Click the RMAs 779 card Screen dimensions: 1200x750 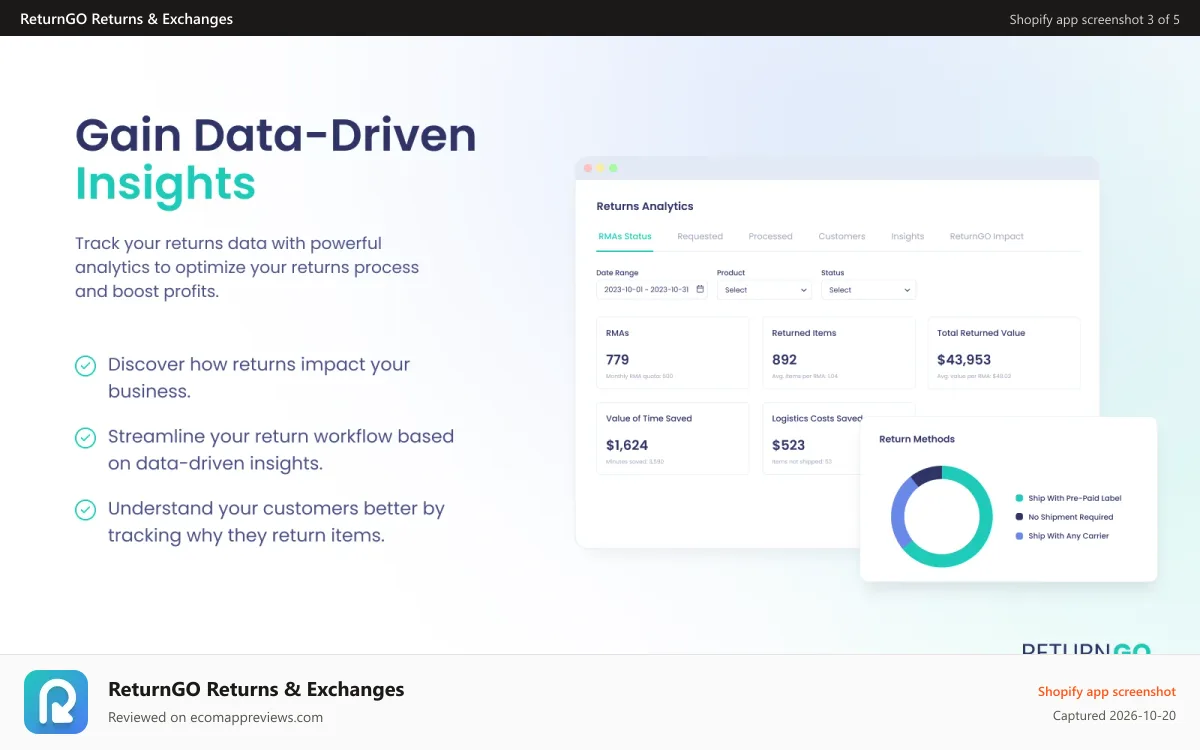(672, 353)
